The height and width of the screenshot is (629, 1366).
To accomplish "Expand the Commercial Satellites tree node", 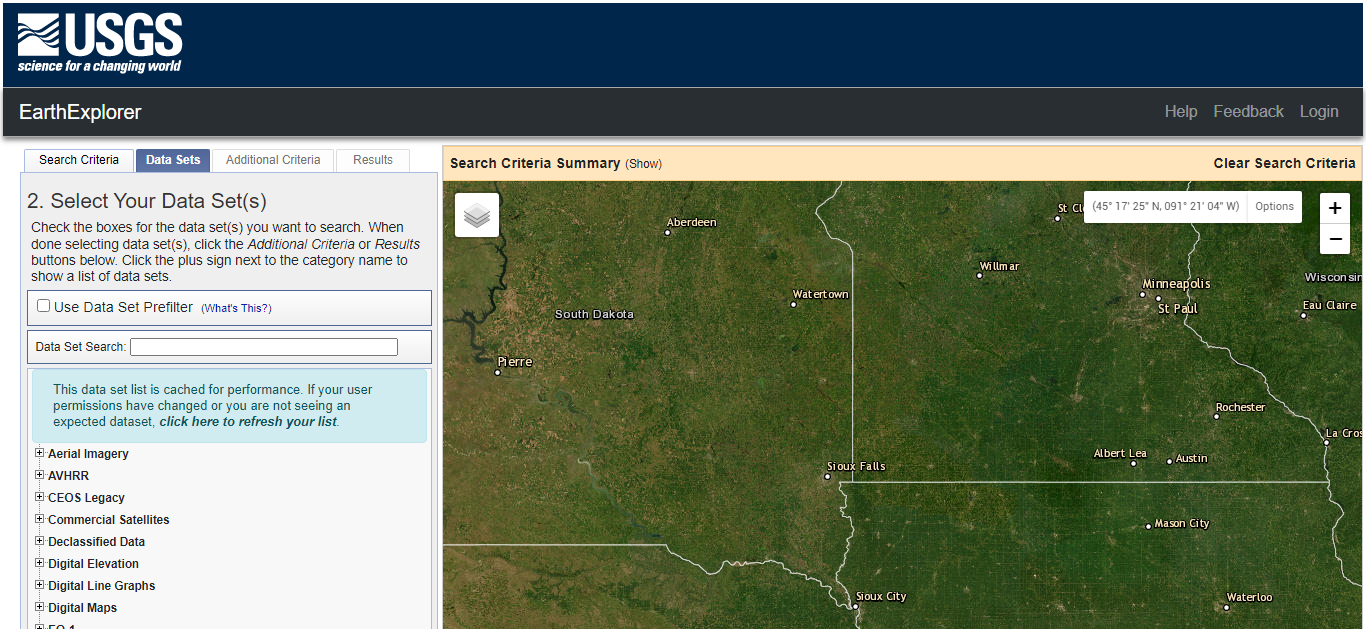I will (40, 519).
